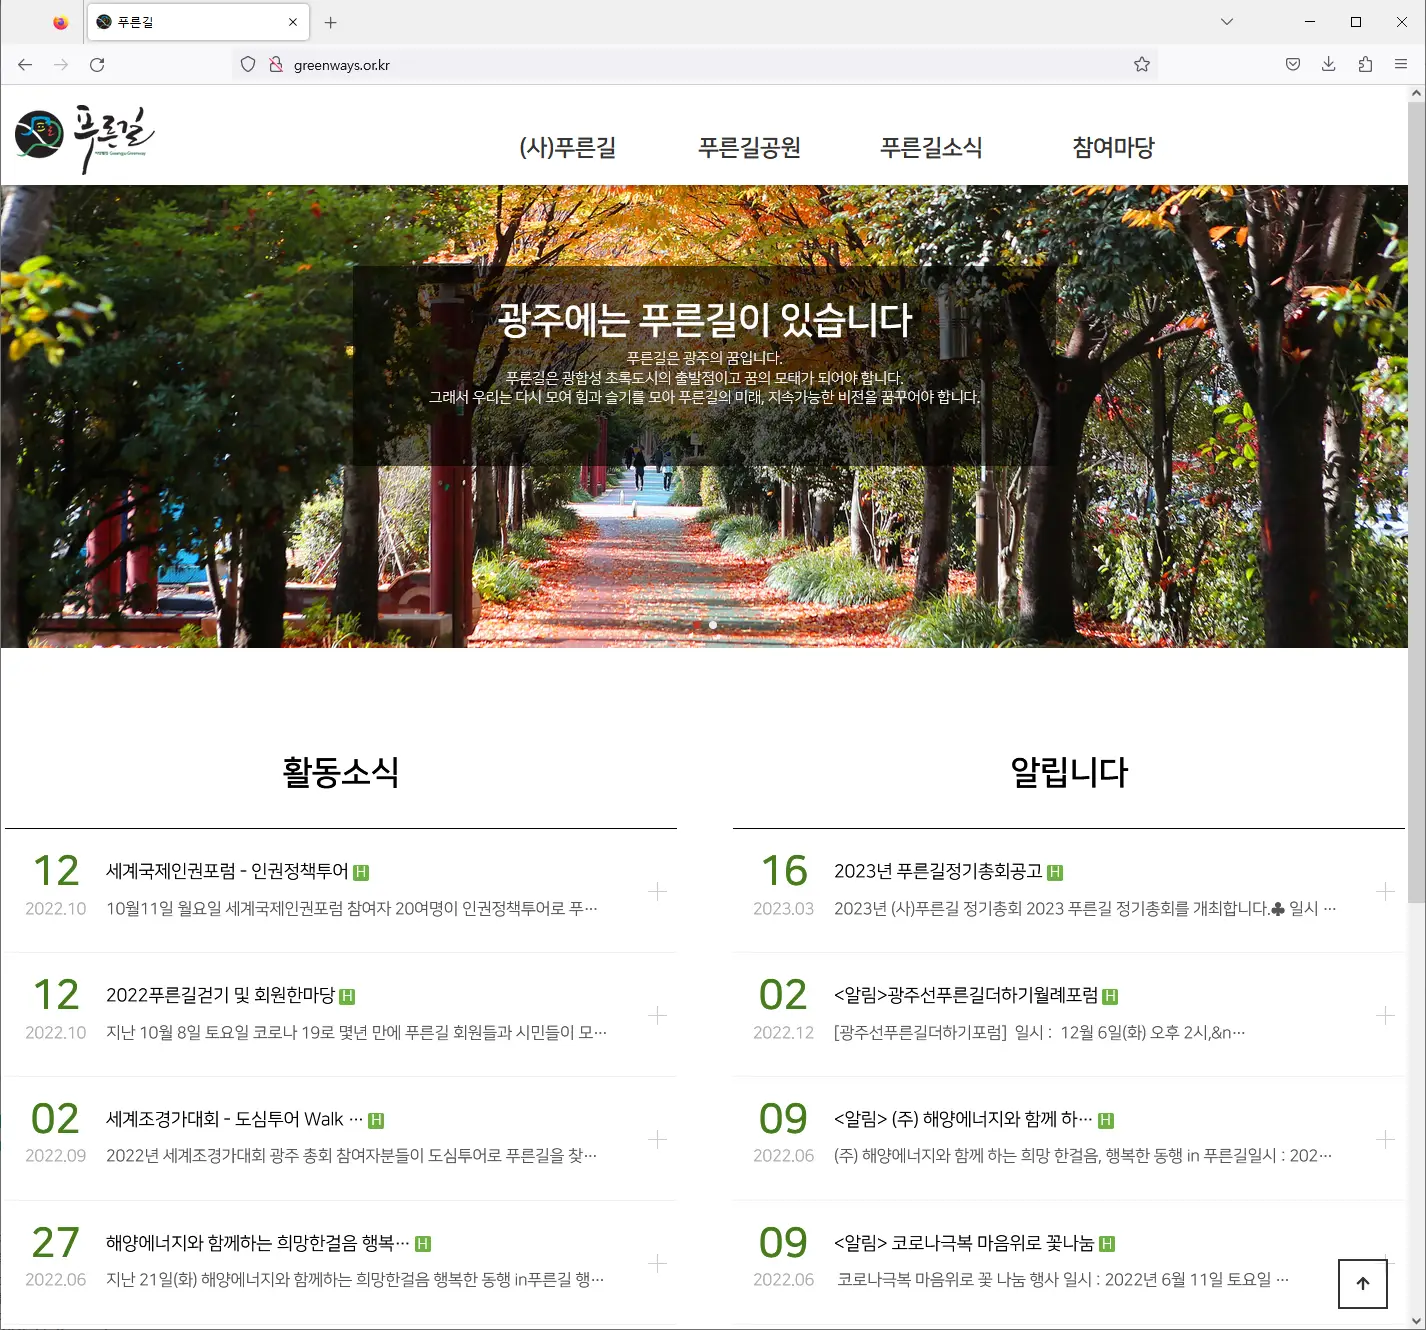This screenshot has height=1330, width=1426.
Task: Open the 코로나극복 마음위로 꽃나눔 notice
Action: (966, 1243)
